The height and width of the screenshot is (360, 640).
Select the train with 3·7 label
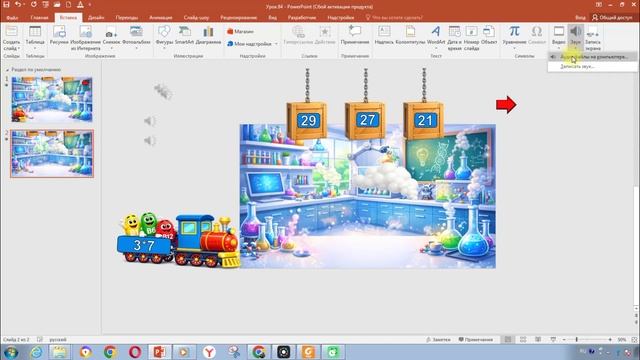click(178, 240)
